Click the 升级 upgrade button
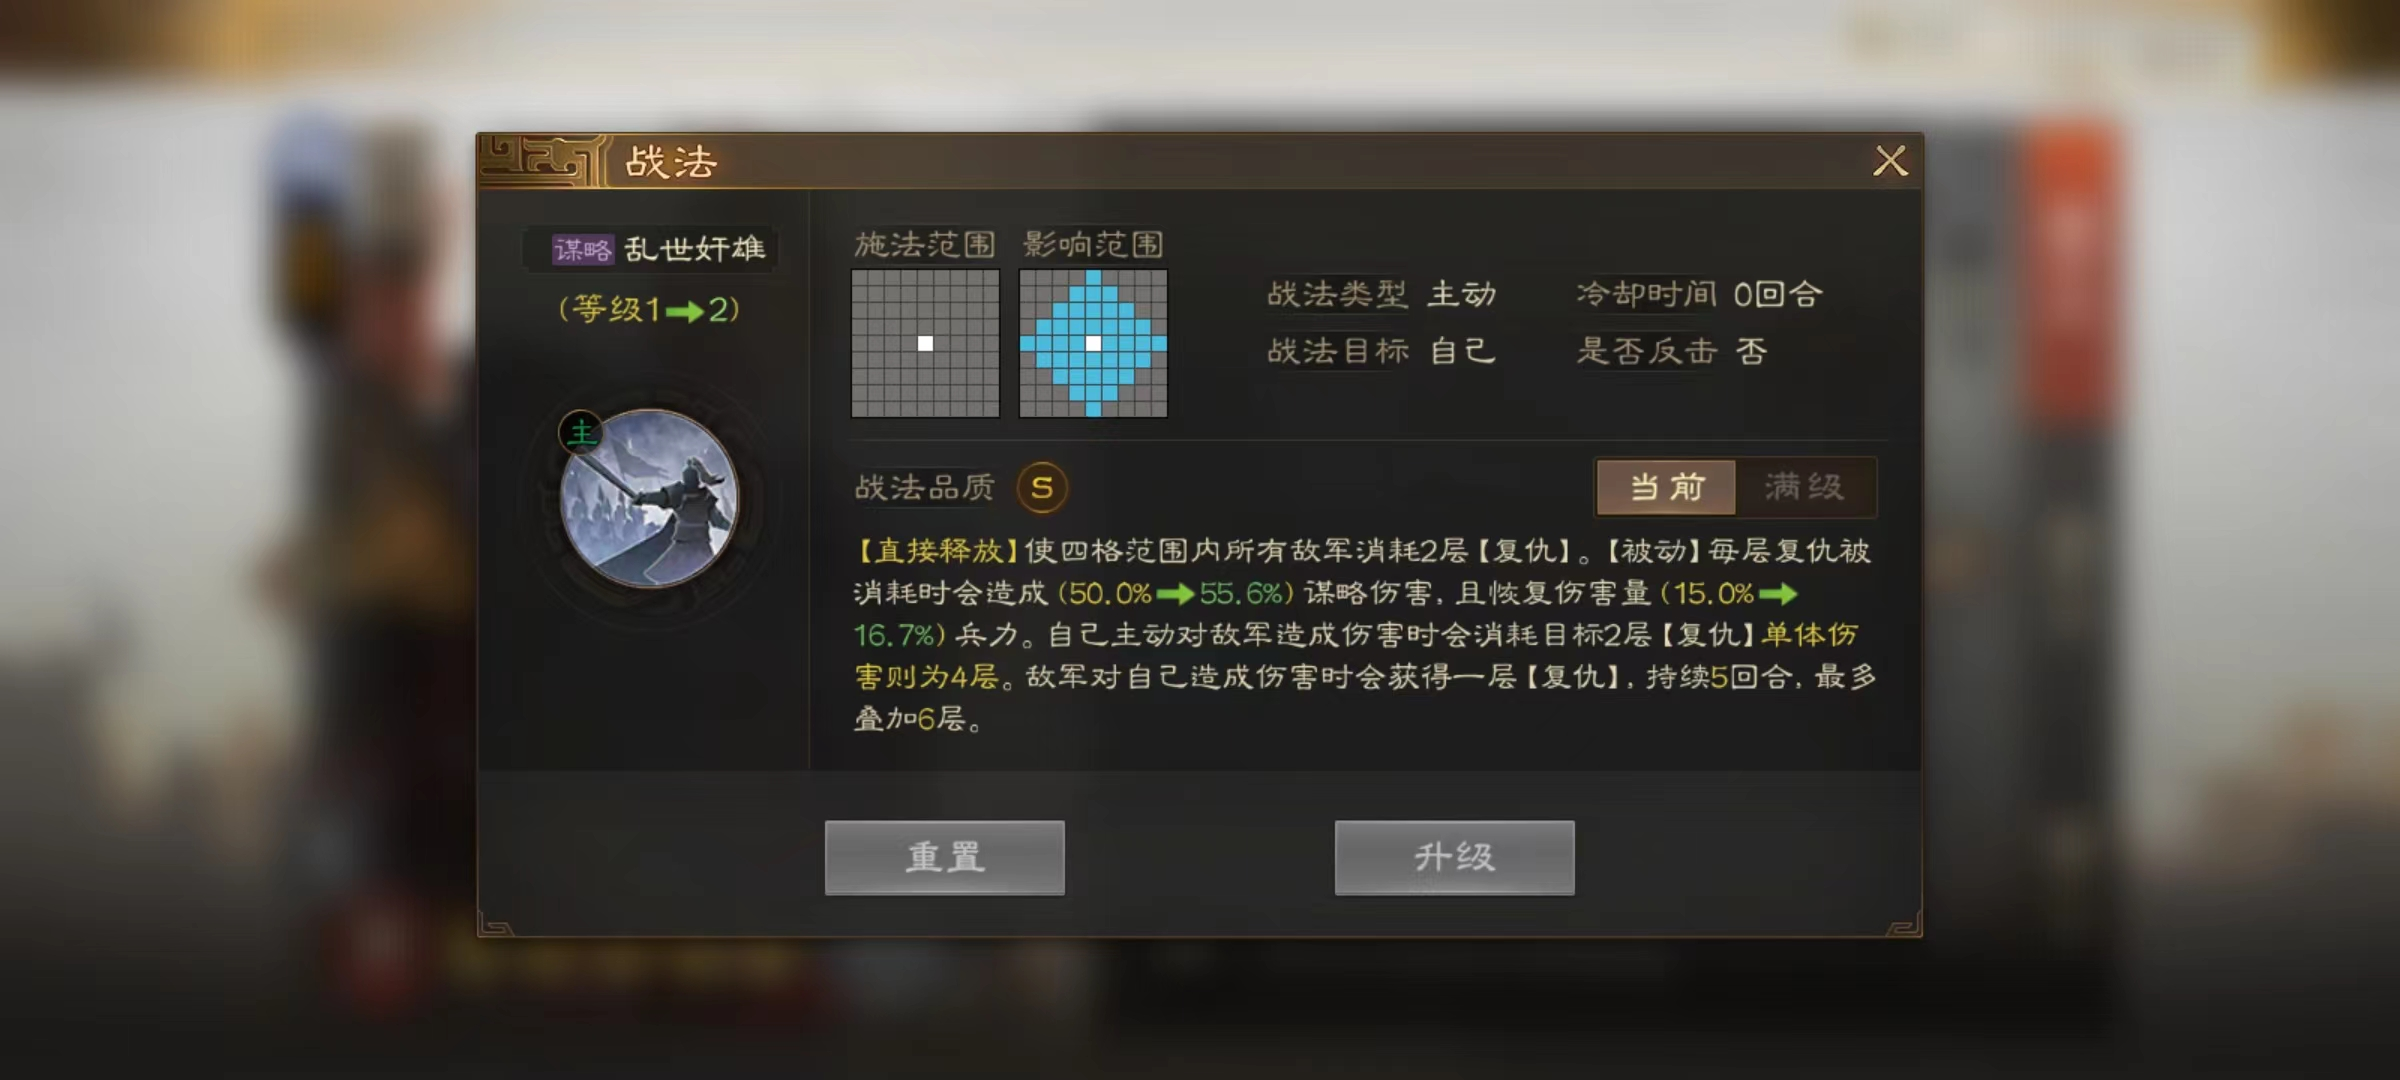This screenshot has width=2400, height=1080. click(x=1455, y=858)
